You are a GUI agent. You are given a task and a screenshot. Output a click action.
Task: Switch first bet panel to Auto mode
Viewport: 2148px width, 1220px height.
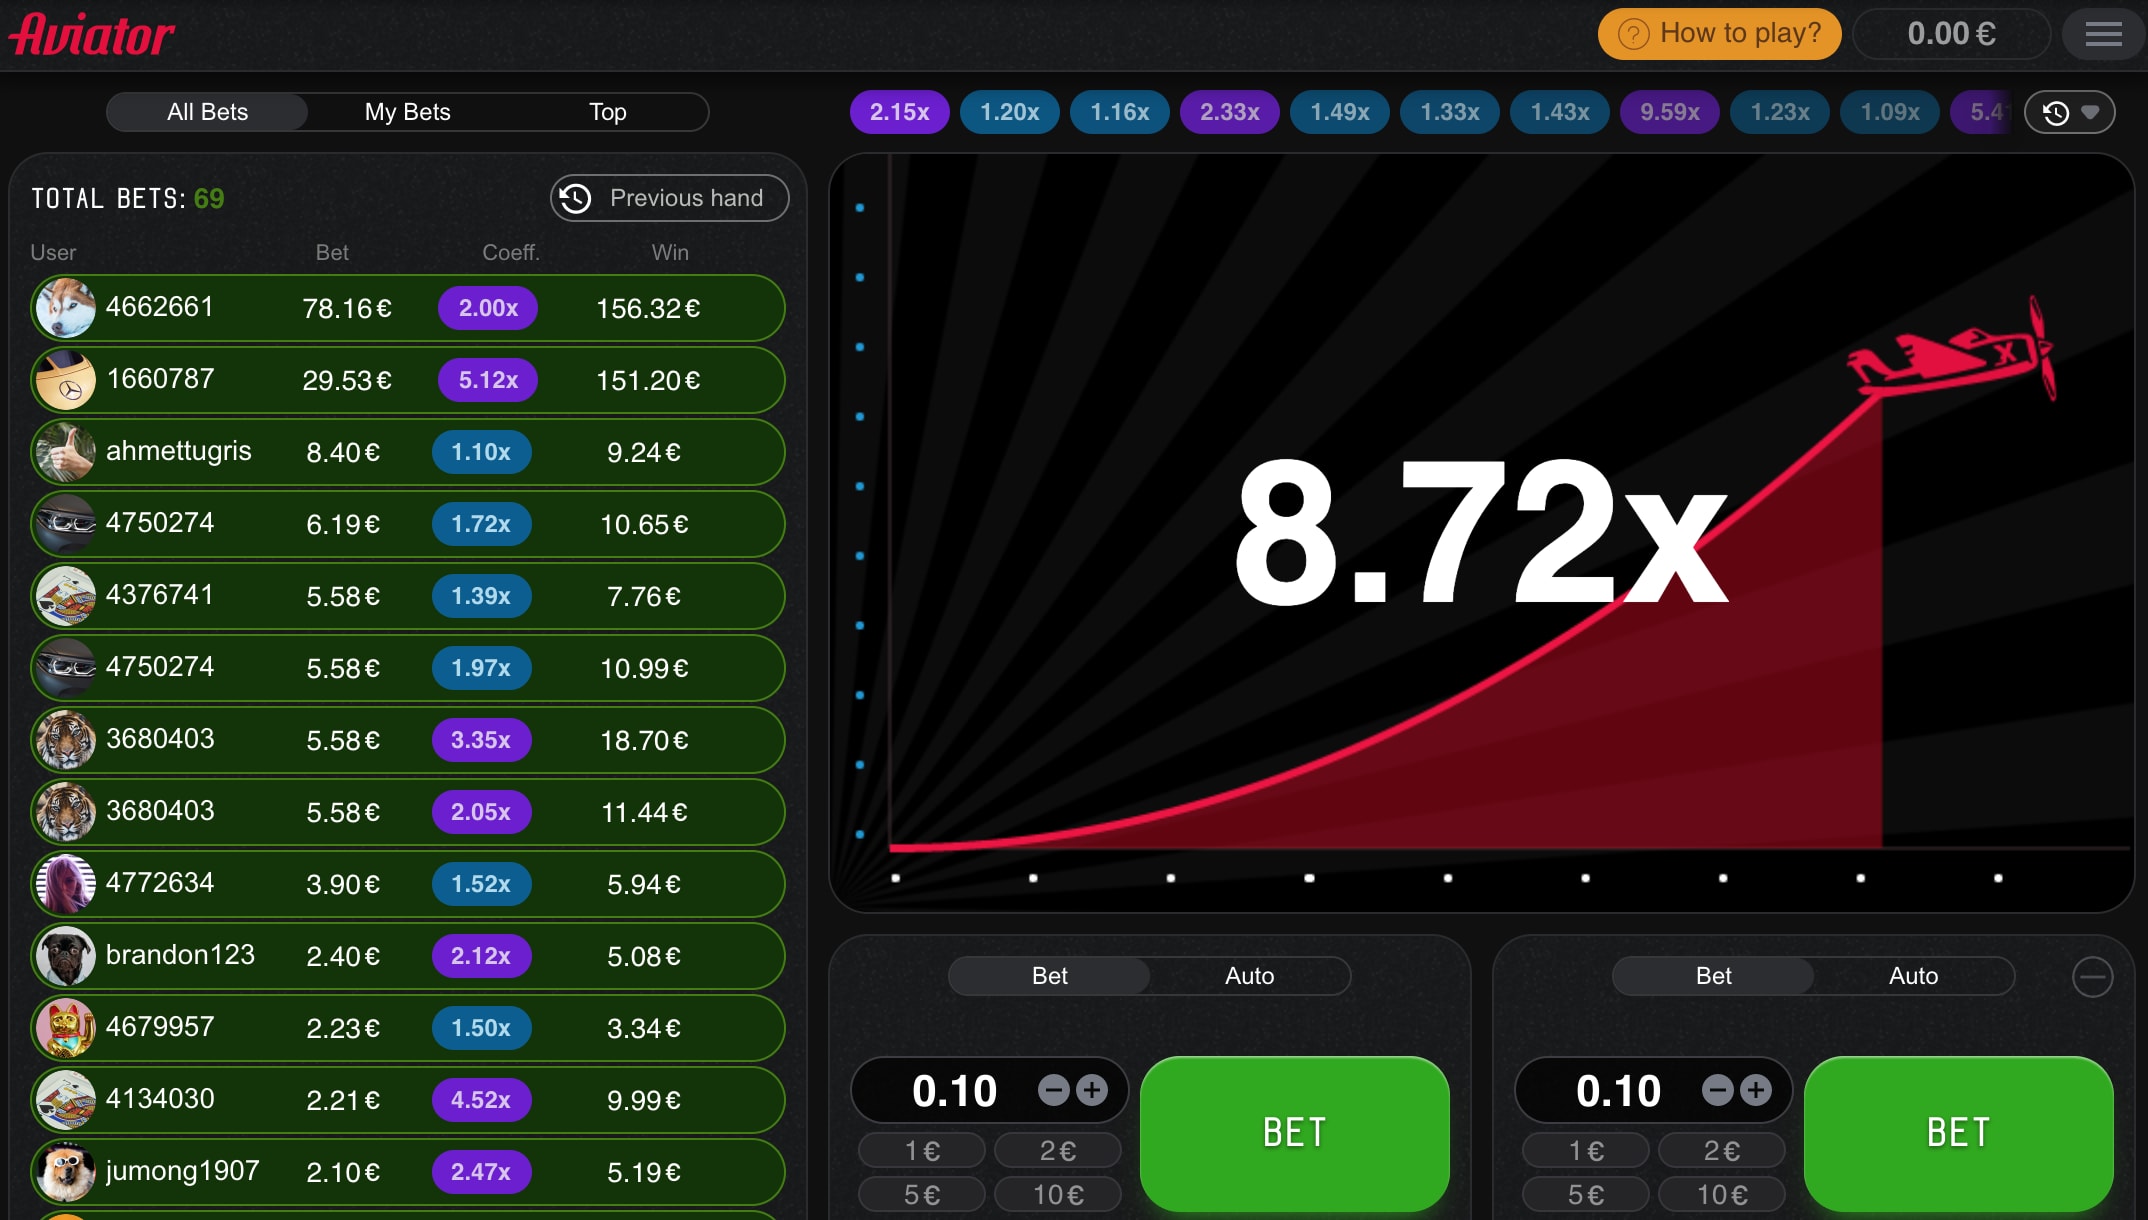tap(1249, 976)
